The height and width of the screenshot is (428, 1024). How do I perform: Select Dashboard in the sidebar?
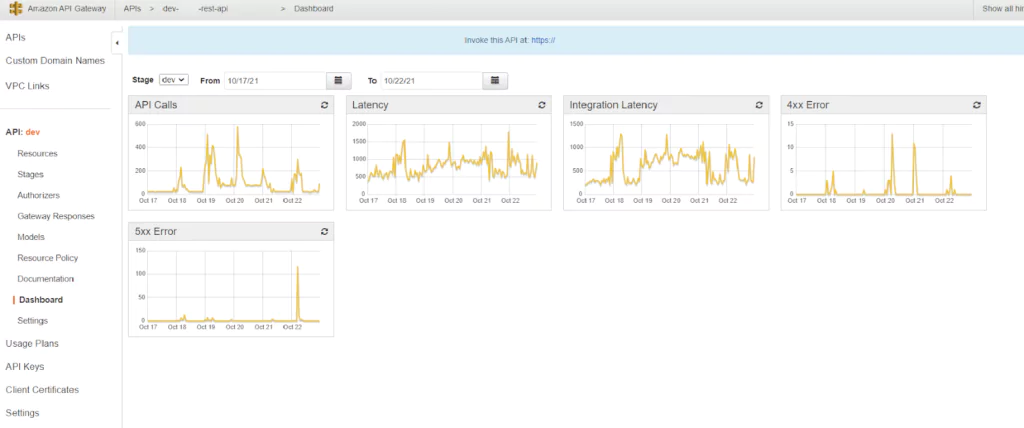[x=41, y=300]
